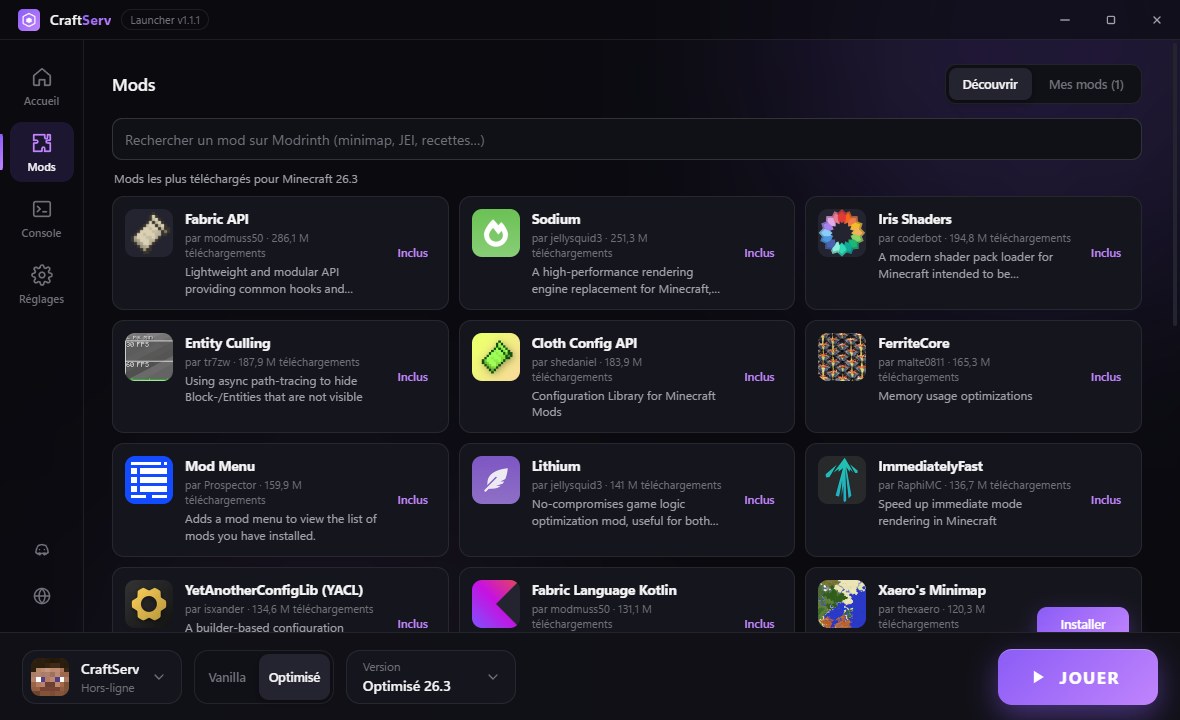The width and height of the screenshot is (1180, 720).
Task: Click the Mod Menu title
Action: click(220, 466)
